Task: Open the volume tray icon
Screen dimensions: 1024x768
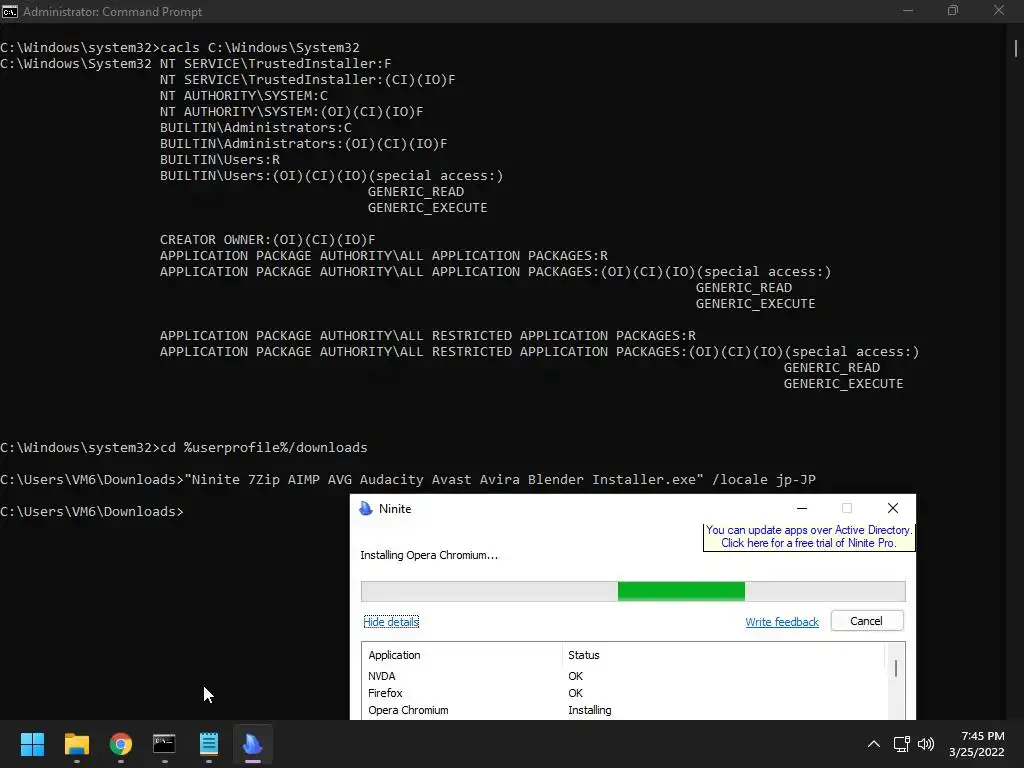Action: point(926,744)
